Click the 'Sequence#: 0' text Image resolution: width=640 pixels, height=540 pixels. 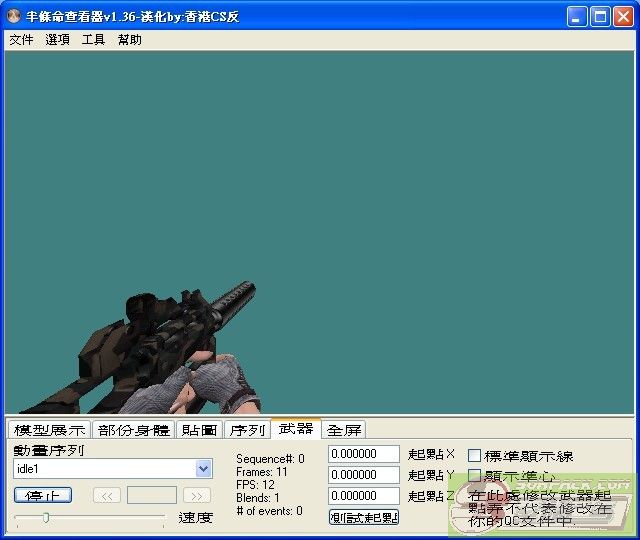coord(270,459)
